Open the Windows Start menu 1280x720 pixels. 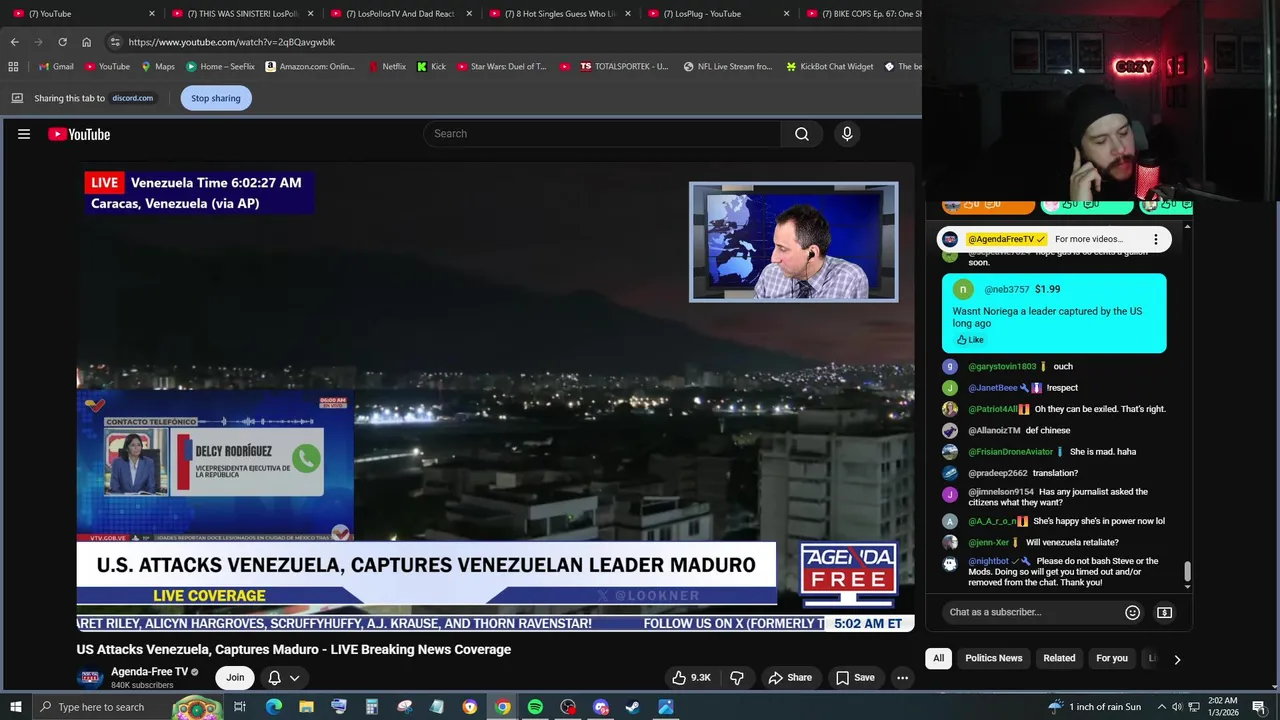coord(15,707)
